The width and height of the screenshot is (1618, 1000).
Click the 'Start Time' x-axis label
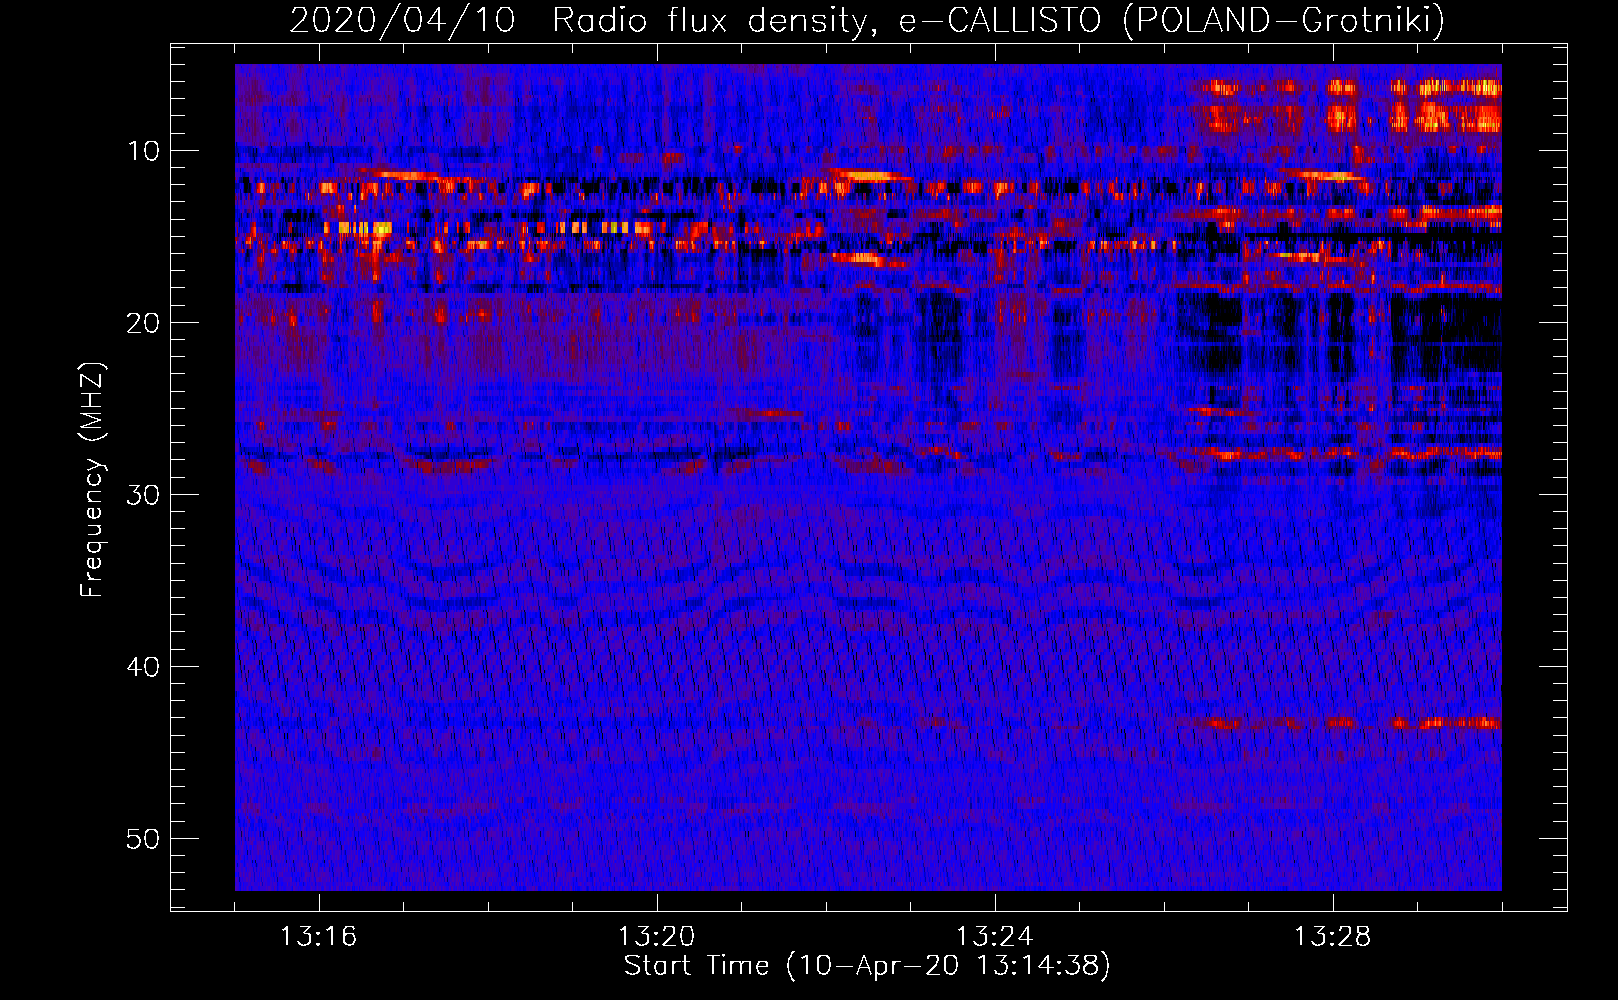click(867, 966)
